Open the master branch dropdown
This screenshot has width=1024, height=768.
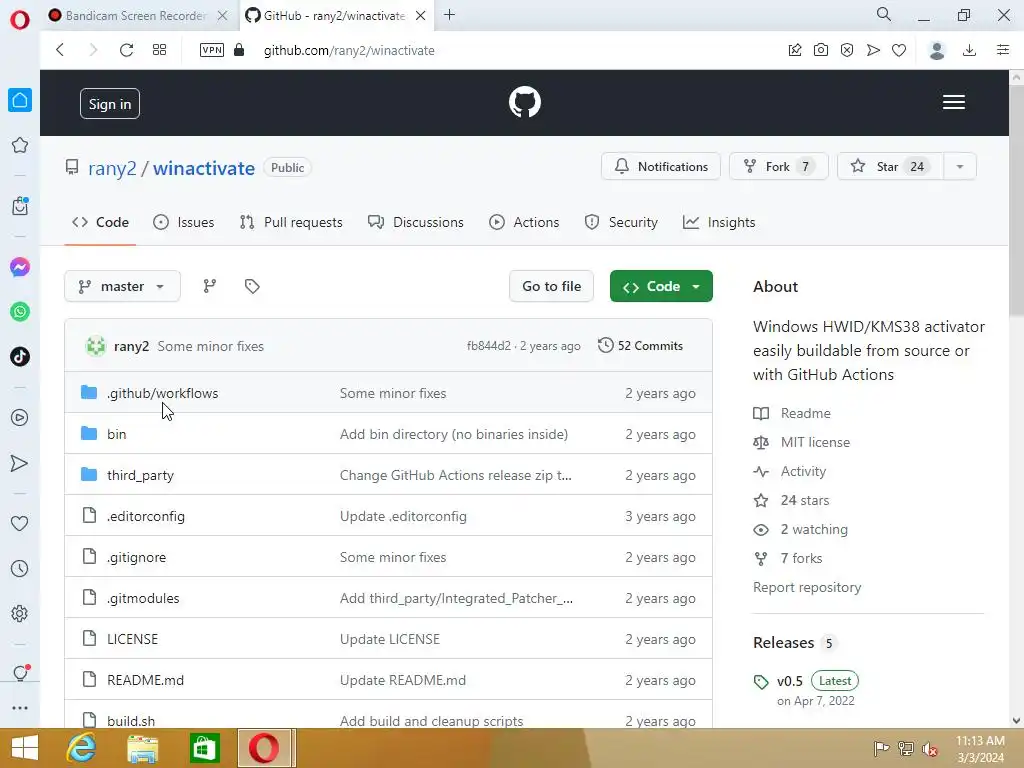(122, 286)
